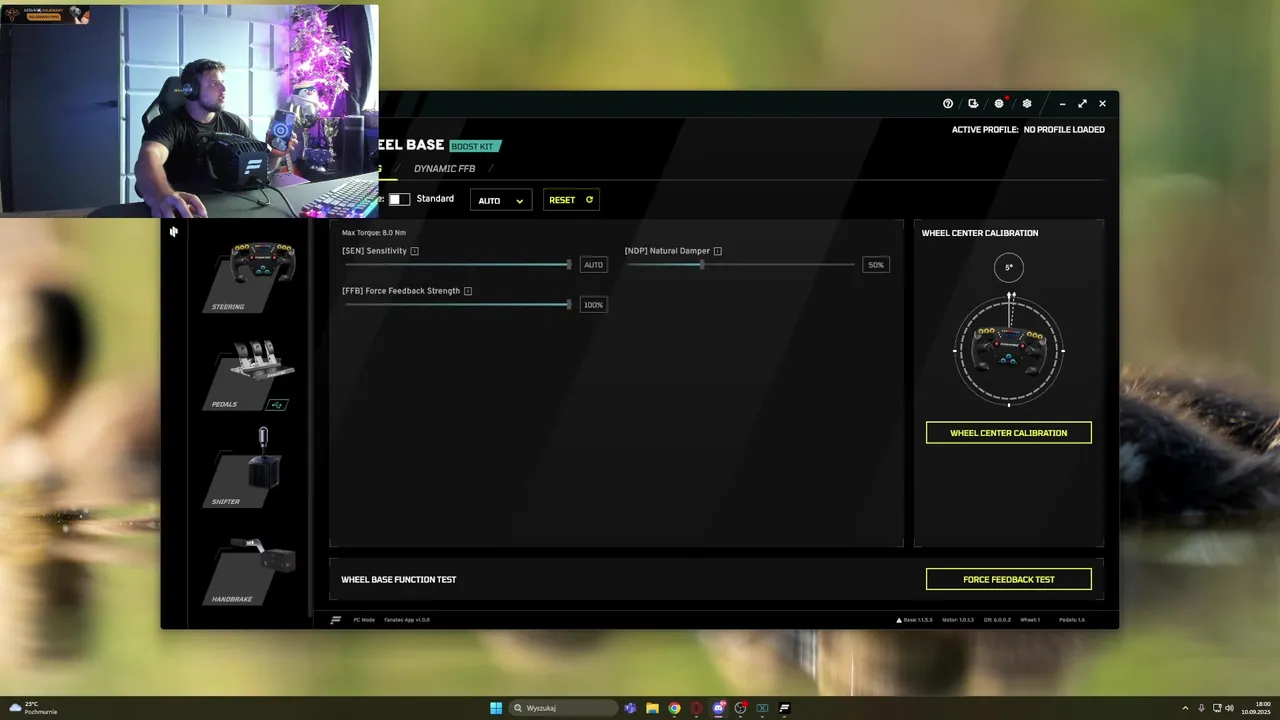Adjust the FFB Force Feedback Strength slider

coord(458,305)
